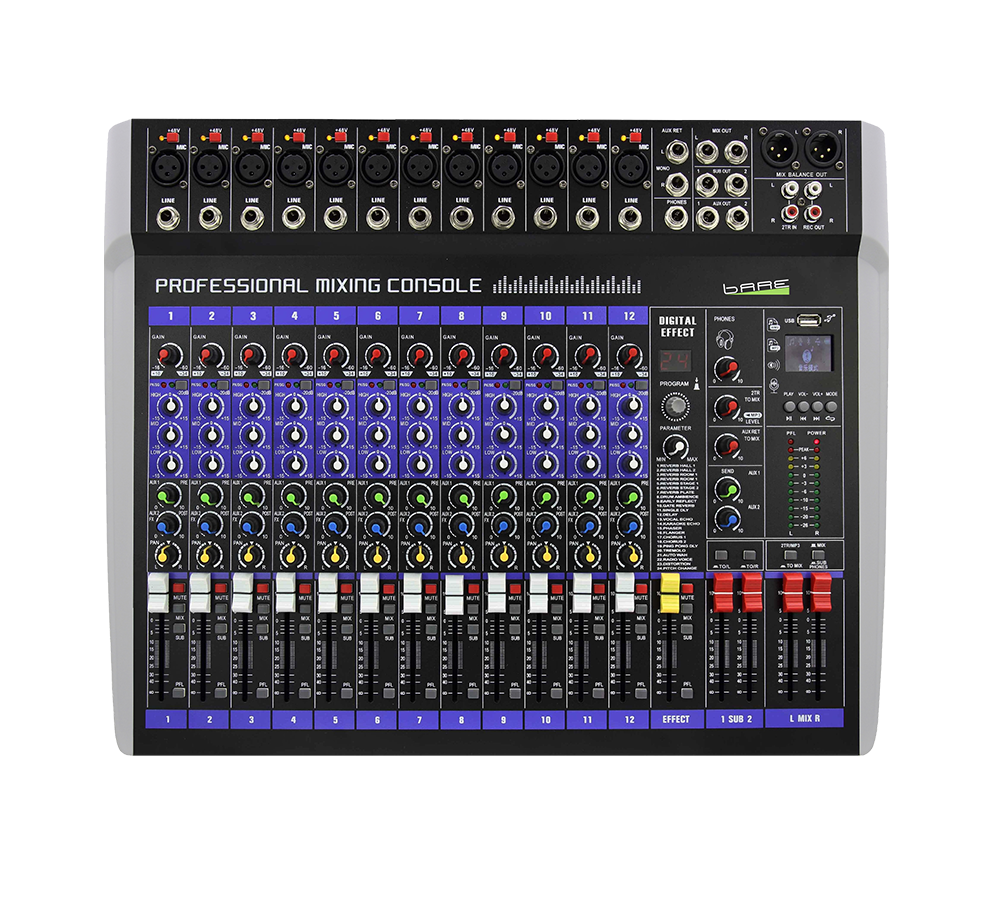Click channel 5 green AUX1 knob
Screen dimensions: 987x898
335,496
